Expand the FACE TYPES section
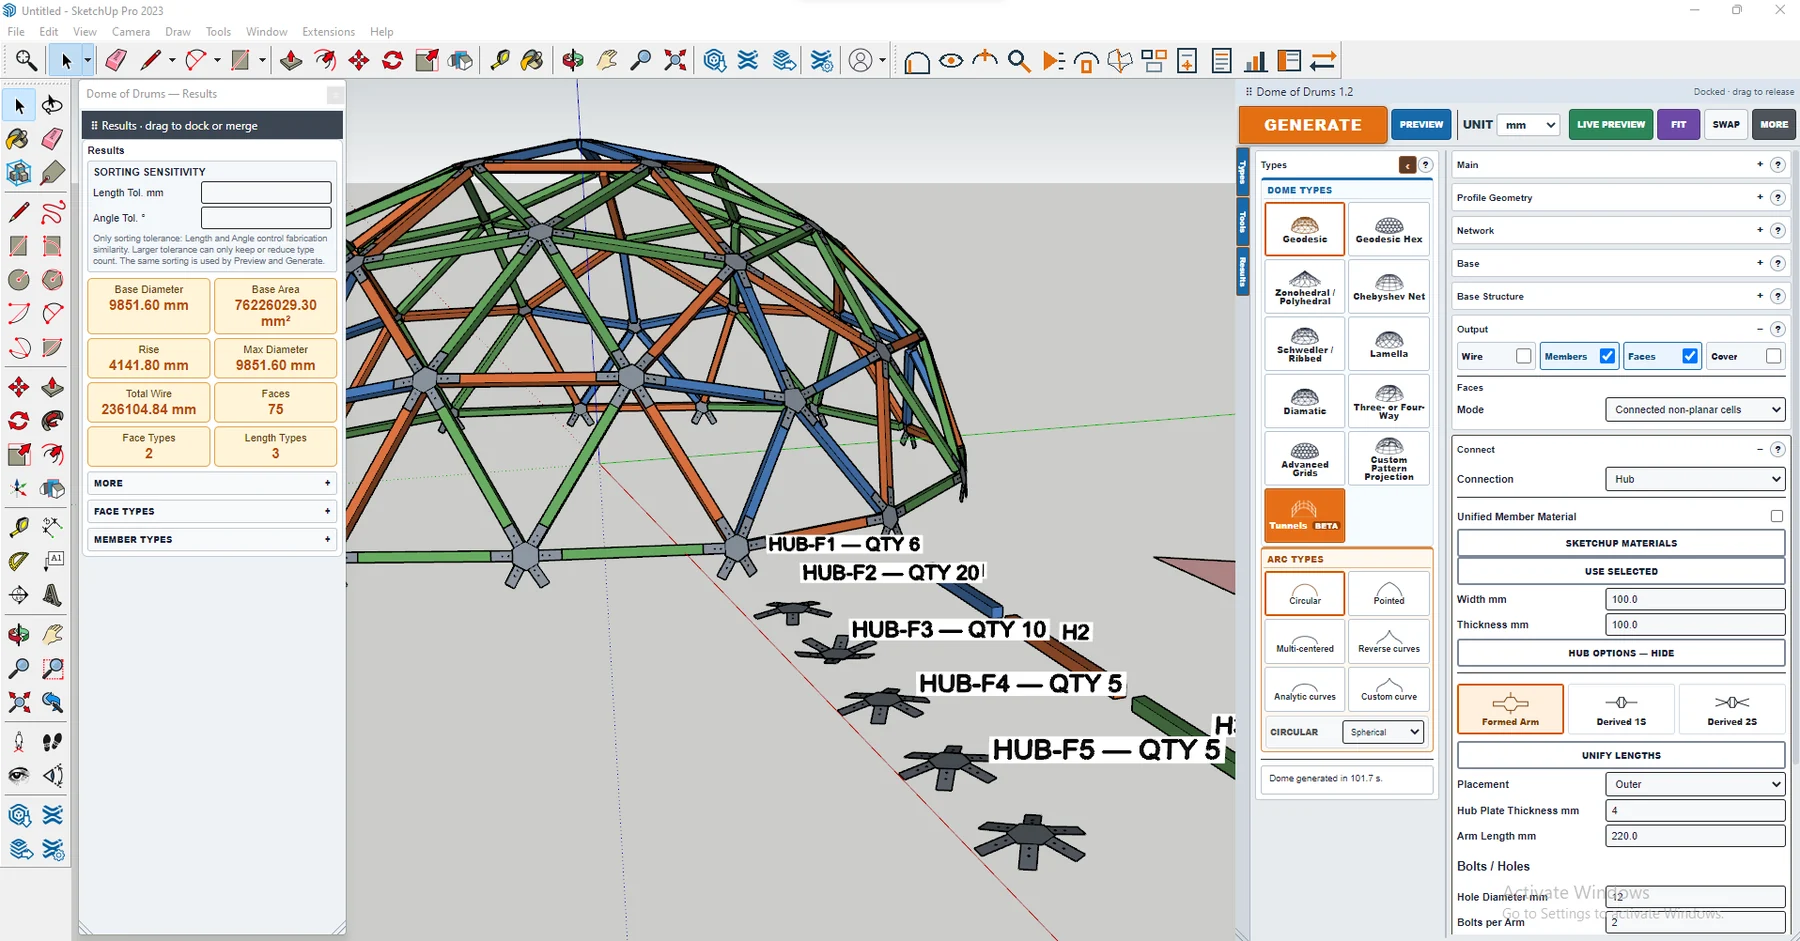This screenshot has height=941, width=1800. (x=211, y=511)
